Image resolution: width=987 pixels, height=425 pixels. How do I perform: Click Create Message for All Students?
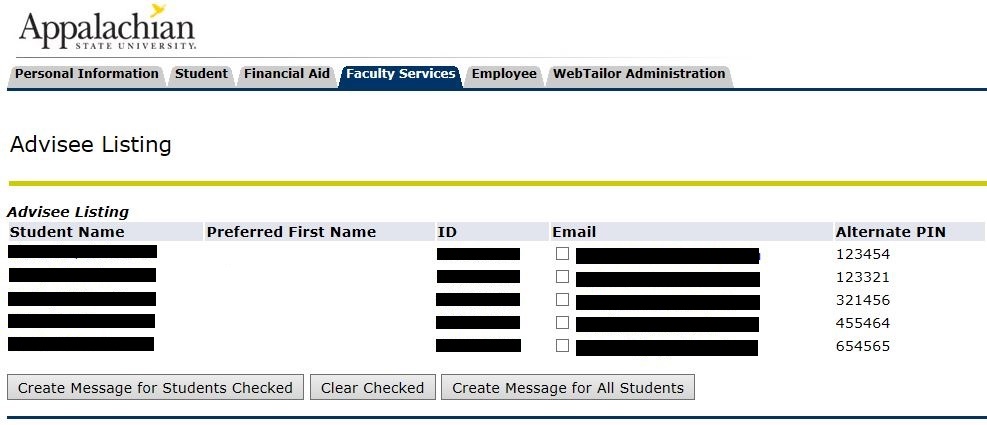click(x=568, y=388)
